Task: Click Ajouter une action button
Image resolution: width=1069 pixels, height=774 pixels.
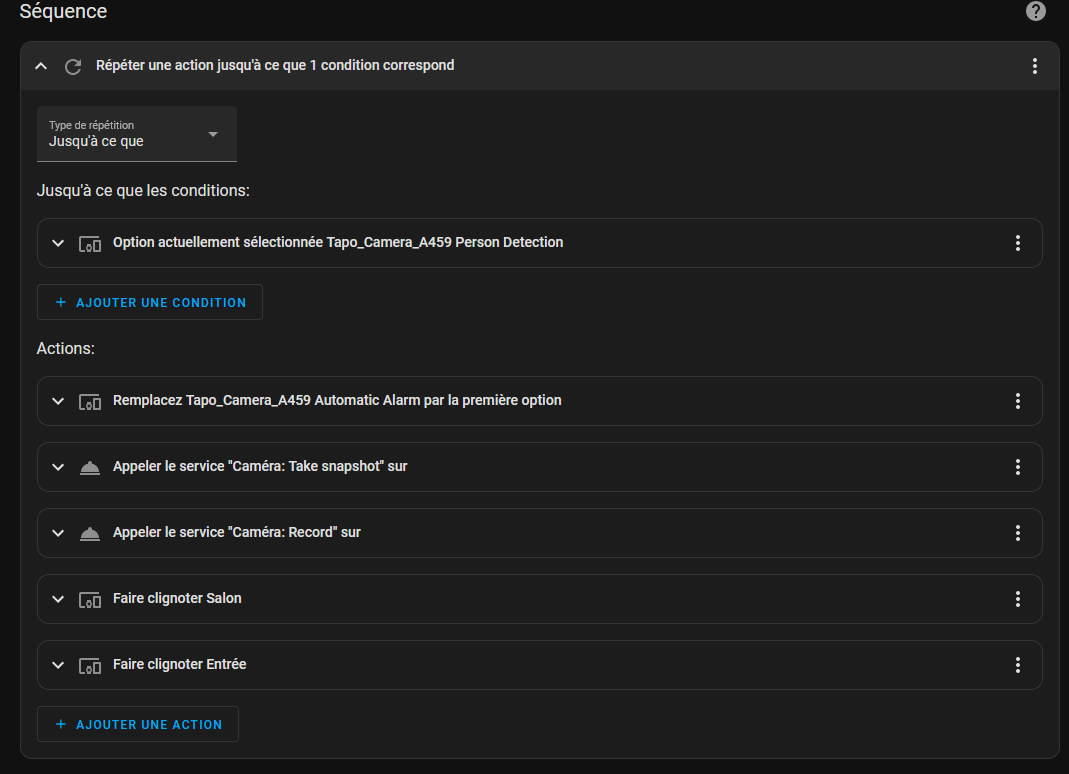Action: (138, 724)
